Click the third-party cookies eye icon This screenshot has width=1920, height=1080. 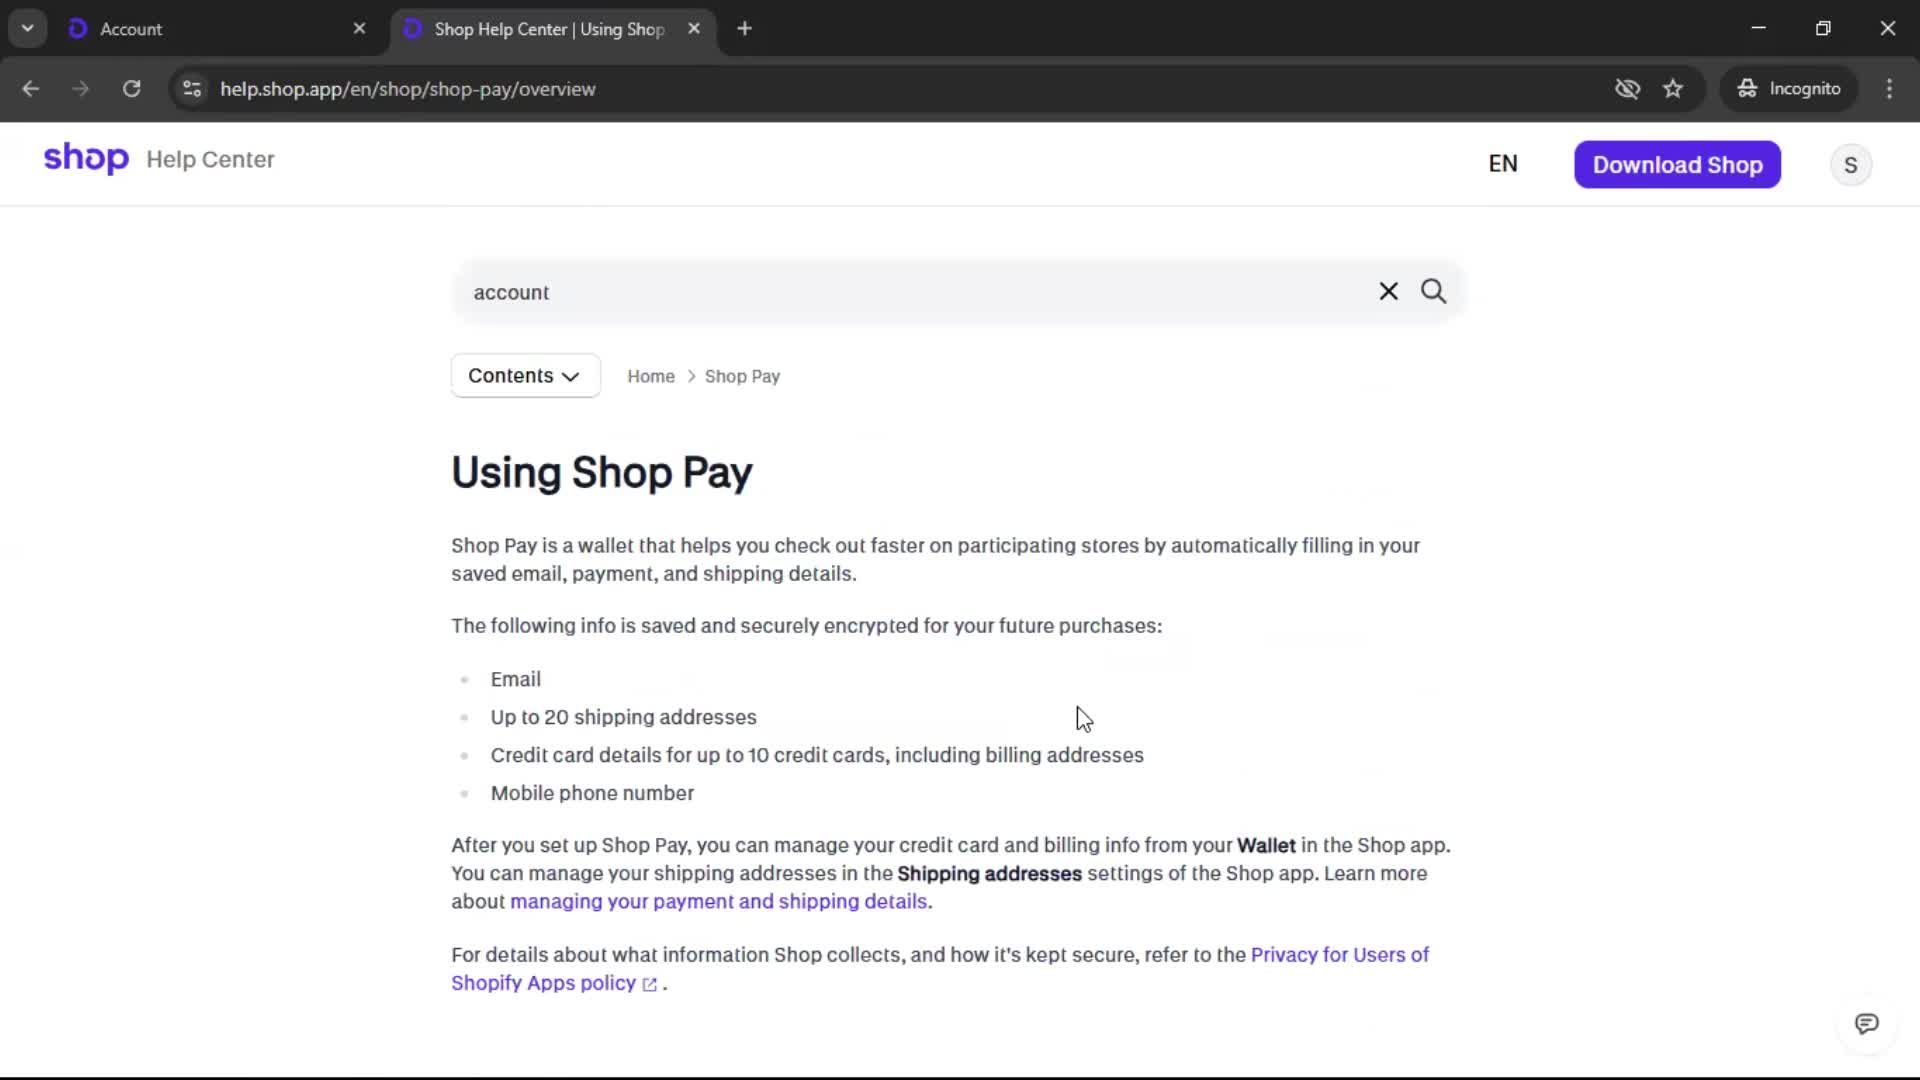click(x=1627, y=89)
